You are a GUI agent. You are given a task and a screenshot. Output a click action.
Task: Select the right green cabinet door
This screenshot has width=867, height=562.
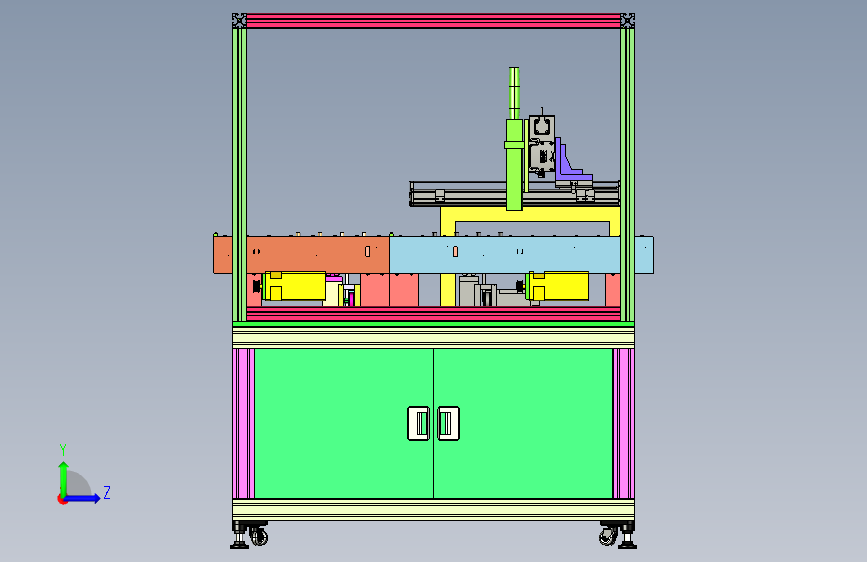(523, 423)
